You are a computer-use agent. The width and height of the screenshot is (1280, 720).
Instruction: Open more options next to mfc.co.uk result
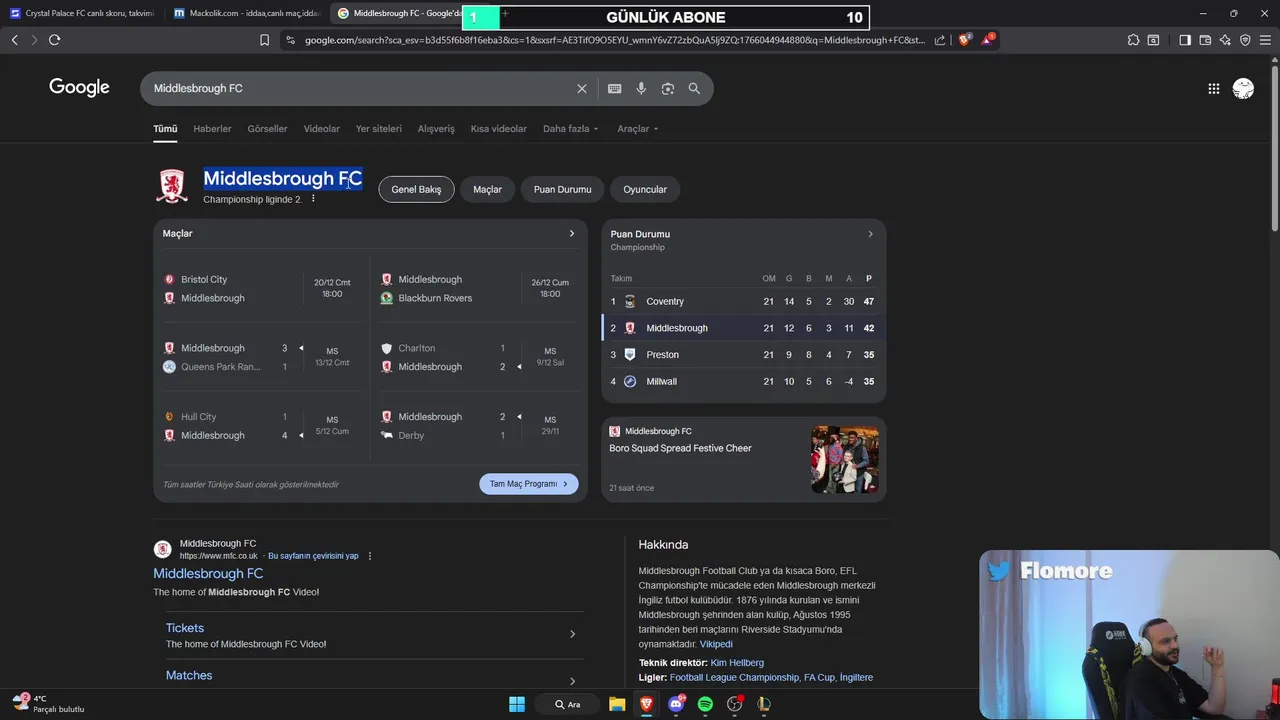tap(370, 556)
